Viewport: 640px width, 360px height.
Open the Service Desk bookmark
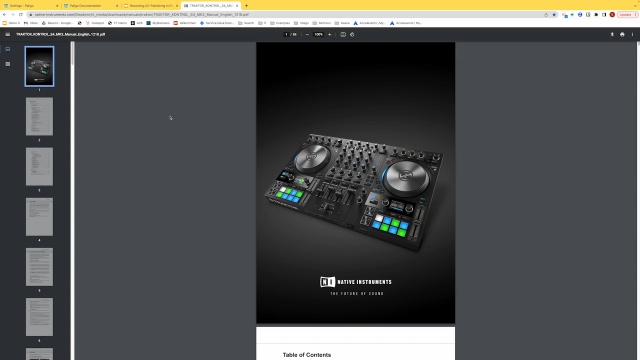(x=217, y=23)
